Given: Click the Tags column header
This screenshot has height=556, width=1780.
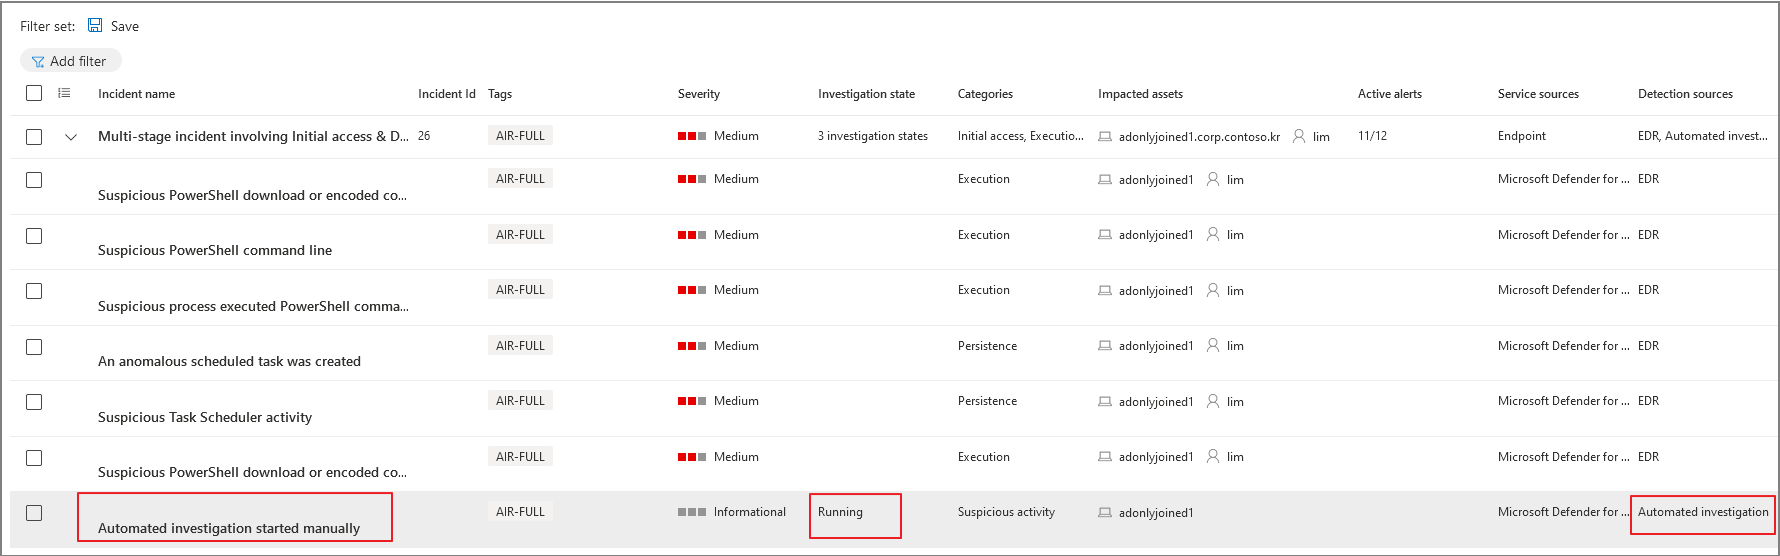Looking at the screenshot, I should pyautogui.click(x=500, y=94).
